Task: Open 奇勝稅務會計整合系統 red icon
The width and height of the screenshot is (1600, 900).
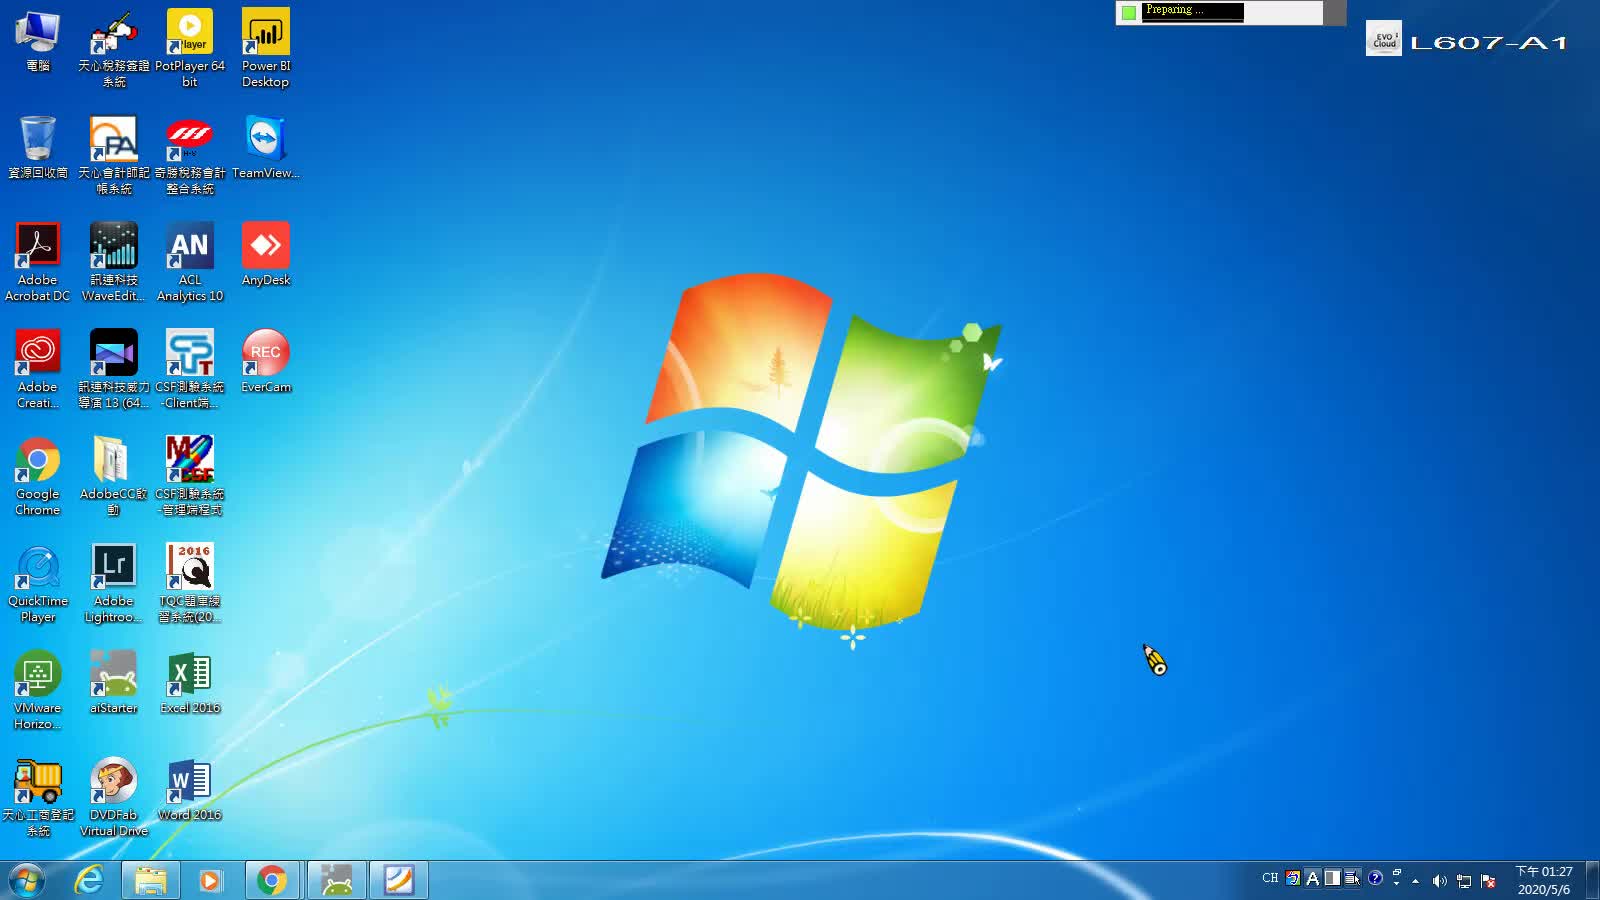Action: point(190,155)
